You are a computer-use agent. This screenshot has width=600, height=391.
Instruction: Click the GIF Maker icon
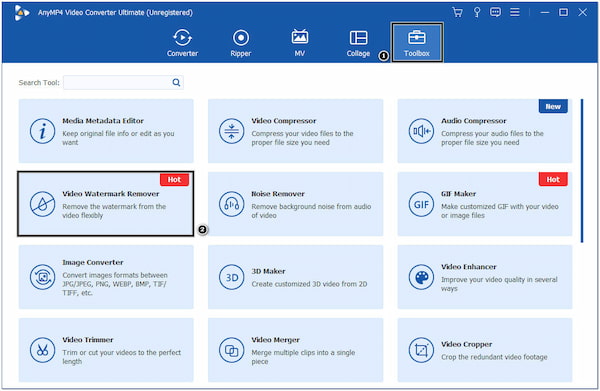pyautogui.click(x=421, y=204)
